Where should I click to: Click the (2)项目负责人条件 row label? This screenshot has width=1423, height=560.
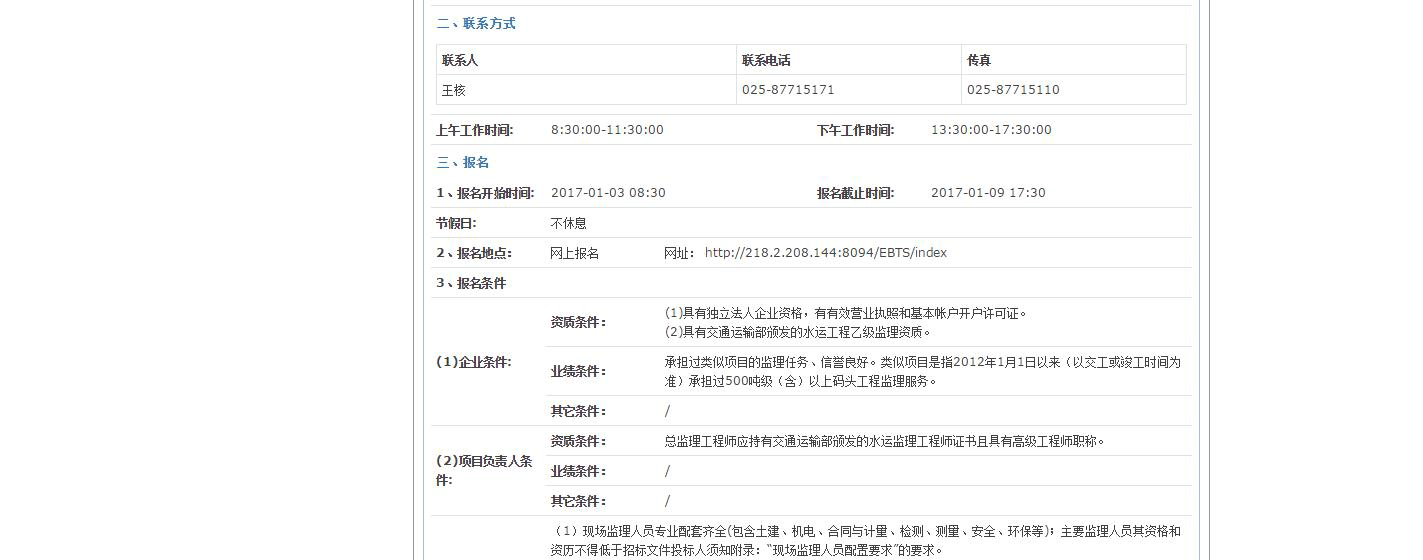point(484,470)
